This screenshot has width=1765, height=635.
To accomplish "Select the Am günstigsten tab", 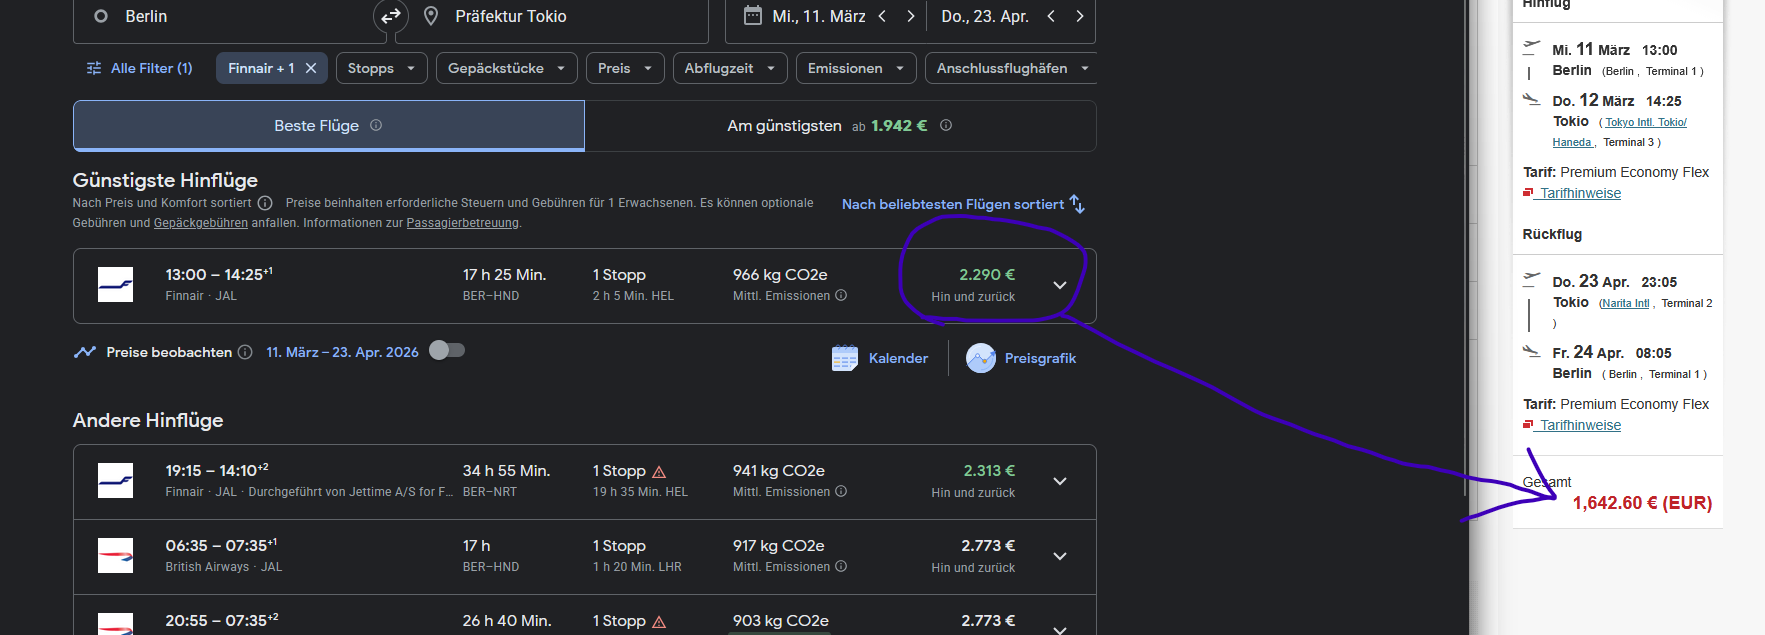I will pyautogui.click(x=840, y=126).
